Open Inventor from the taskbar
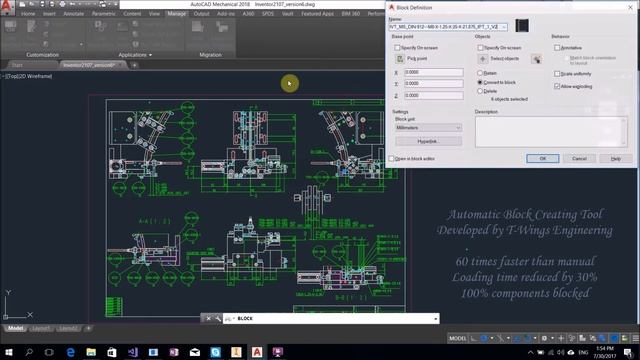The width and height of the screenshot is (640, 360). (236, 352)
